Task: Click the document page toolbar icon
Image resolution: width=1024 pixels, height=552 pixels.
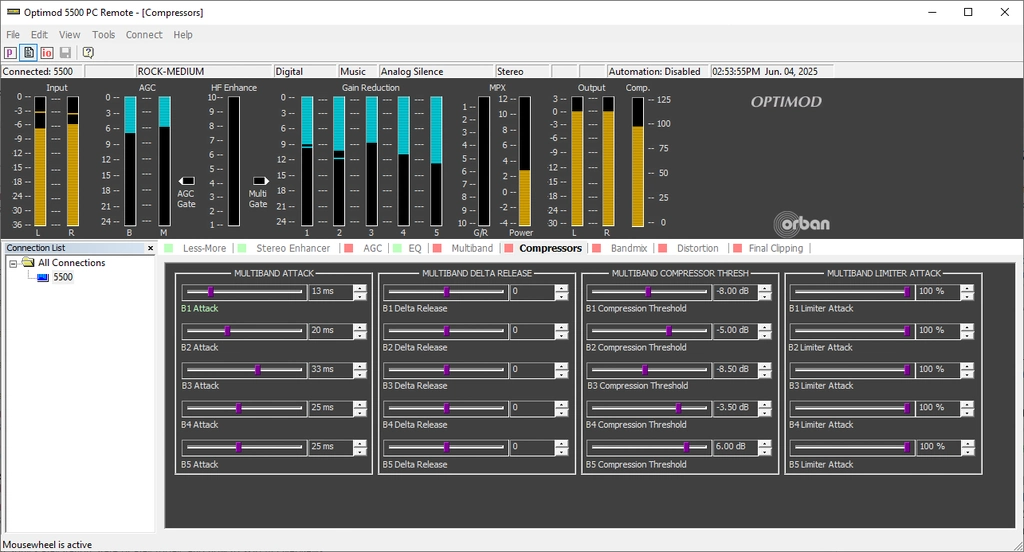Action: tap(29, 53)
